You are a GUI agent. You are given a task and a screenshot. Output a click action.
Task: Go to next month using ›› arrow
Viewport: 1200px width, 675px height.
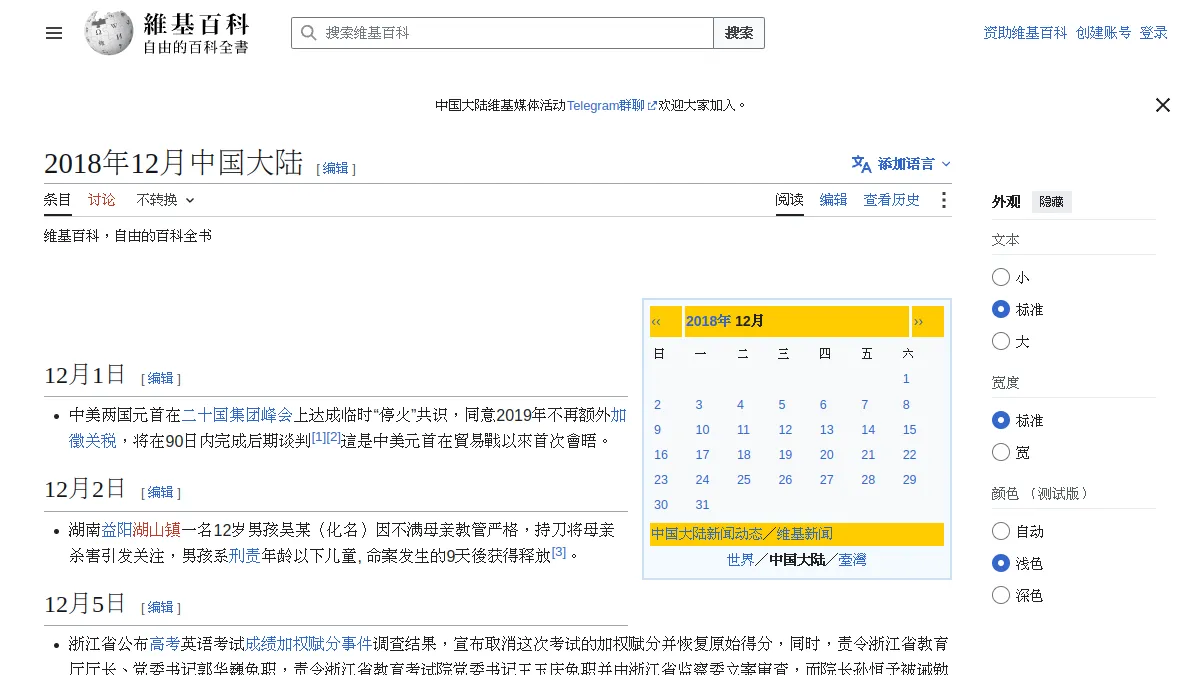[x=918, y=321]
